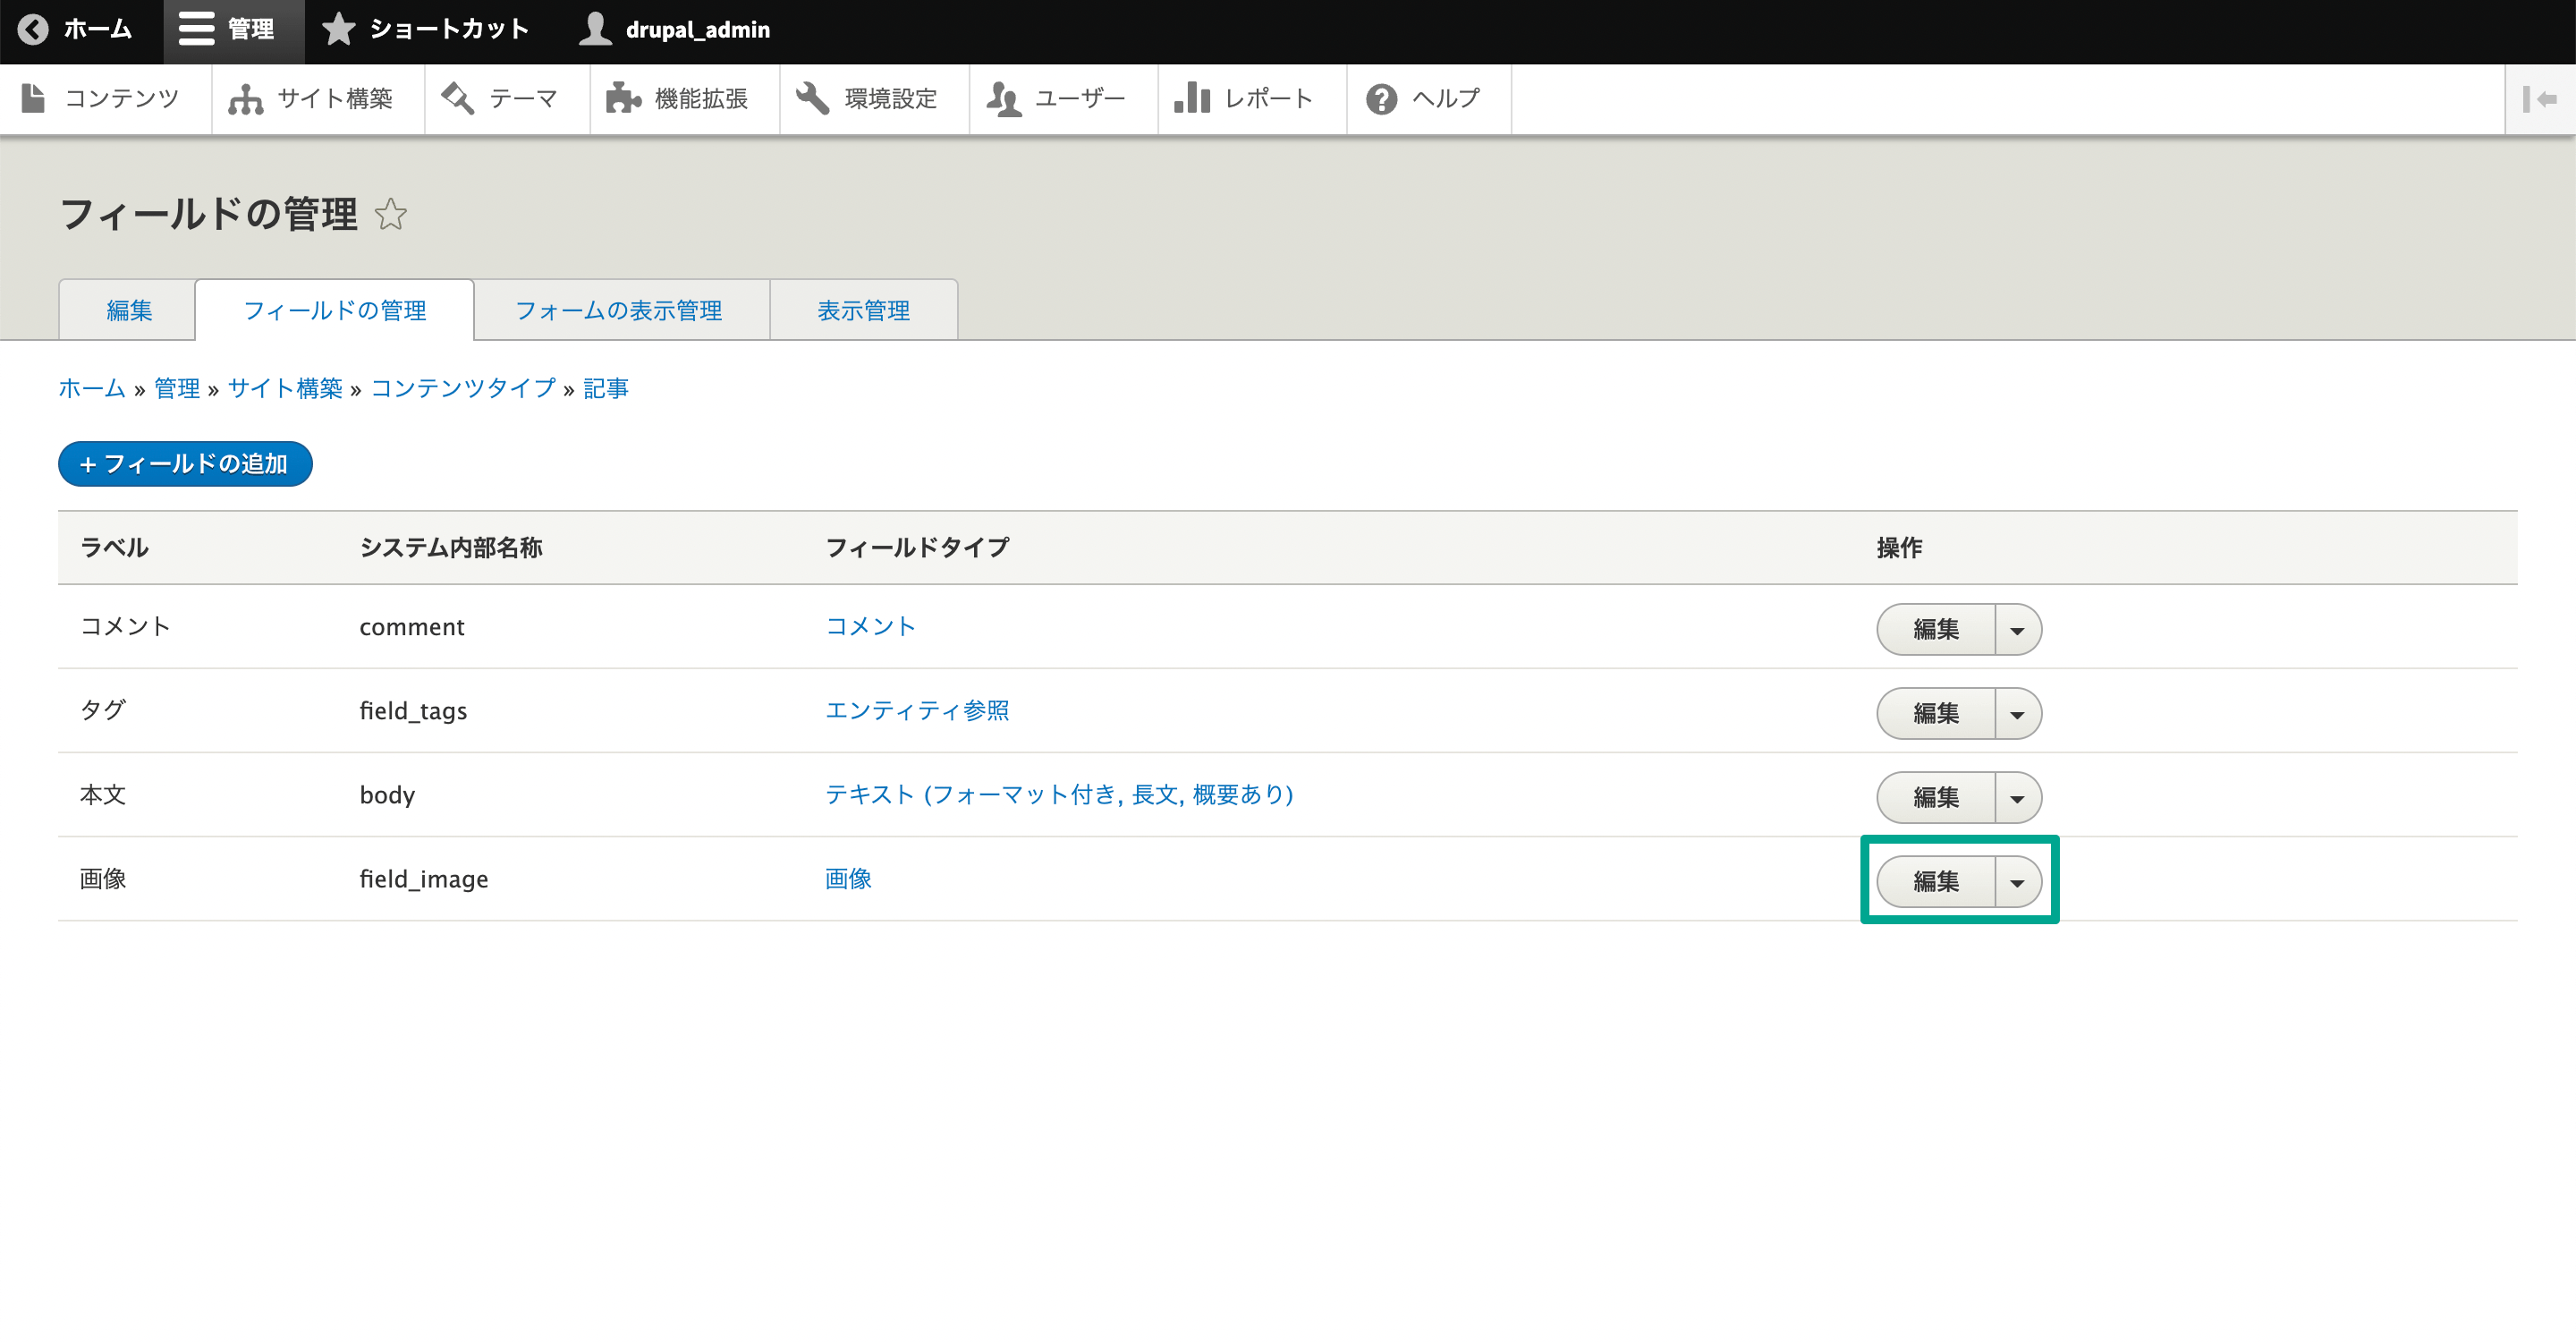The height and width of the screenshot is (1342, 2576).
Task: Click the 画像 field type link
Action: click(848, 878)
